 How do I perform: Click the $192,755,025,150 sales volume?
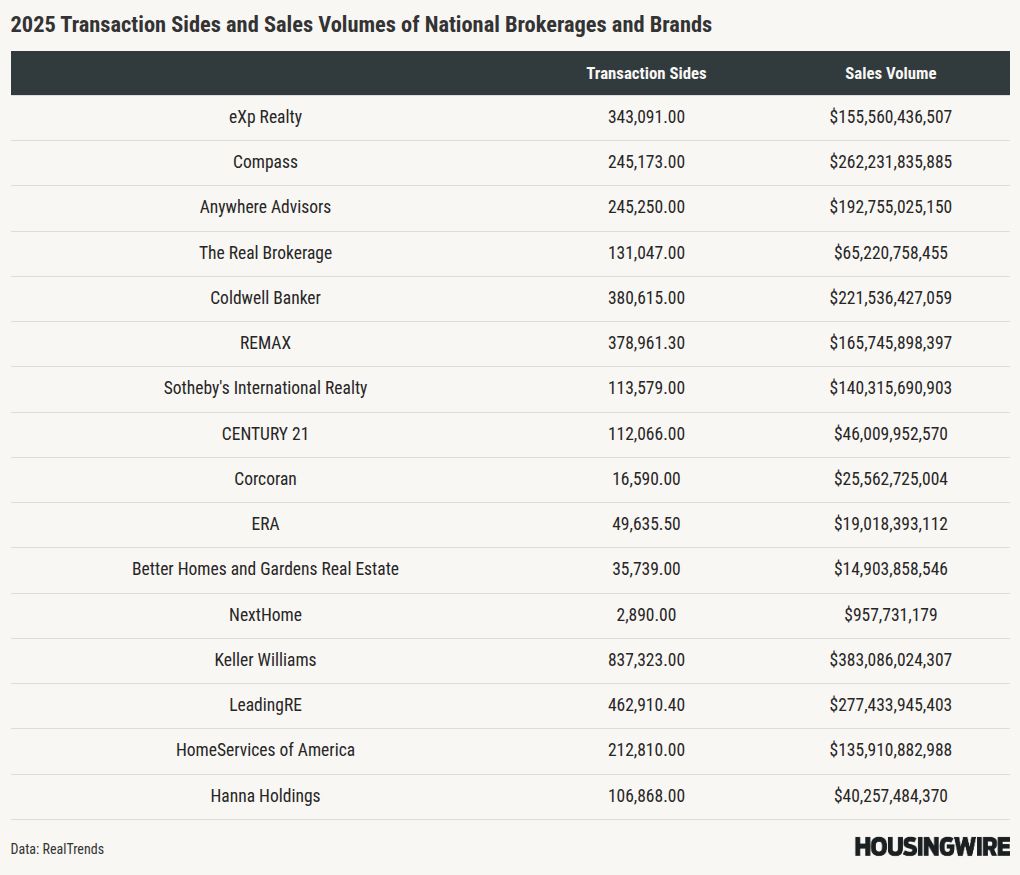890,207
